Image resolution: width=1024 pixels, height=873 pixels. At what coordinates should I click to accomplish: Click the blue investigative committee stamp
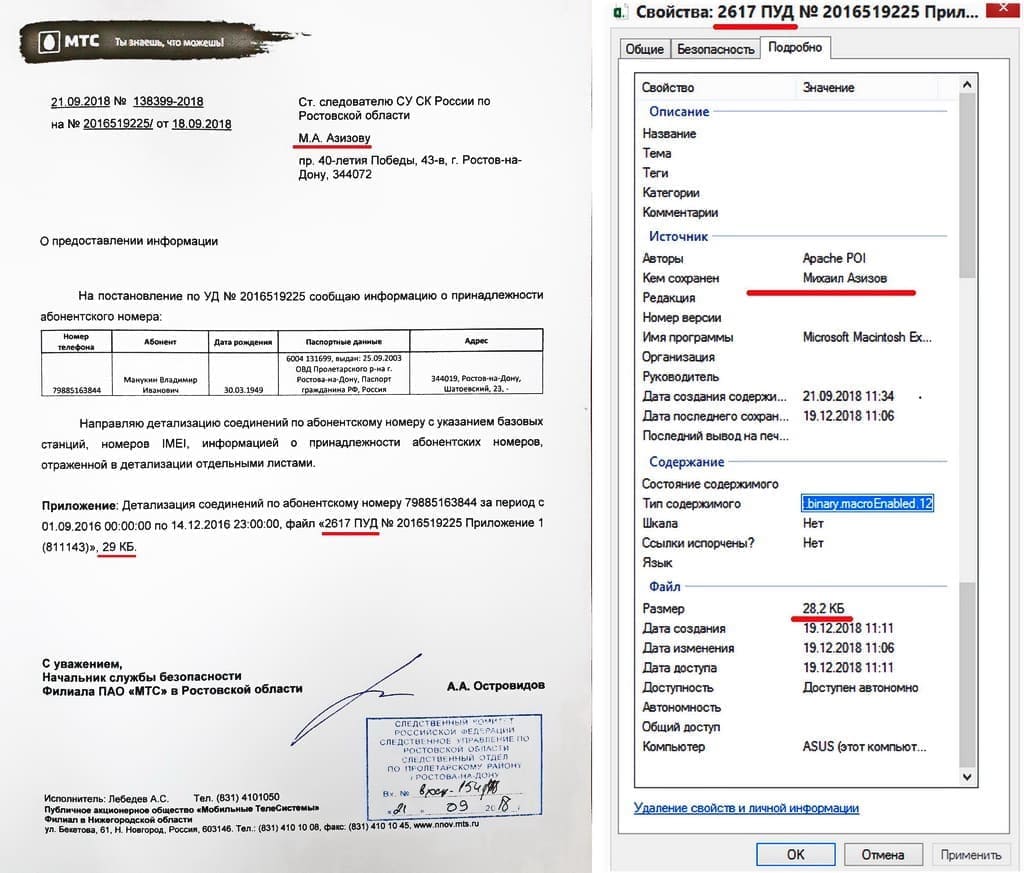pyautogui.click(x=454, y=768)
